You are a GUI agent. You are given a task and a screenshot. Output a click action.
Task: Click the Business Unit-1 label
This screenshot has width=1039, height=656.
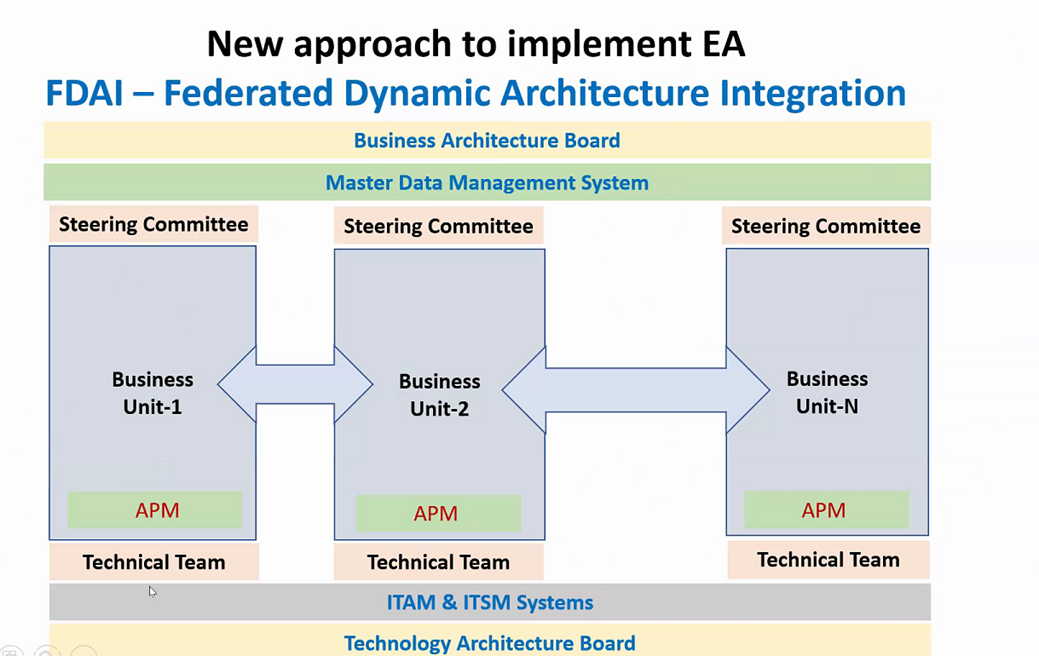pos(152,393)
